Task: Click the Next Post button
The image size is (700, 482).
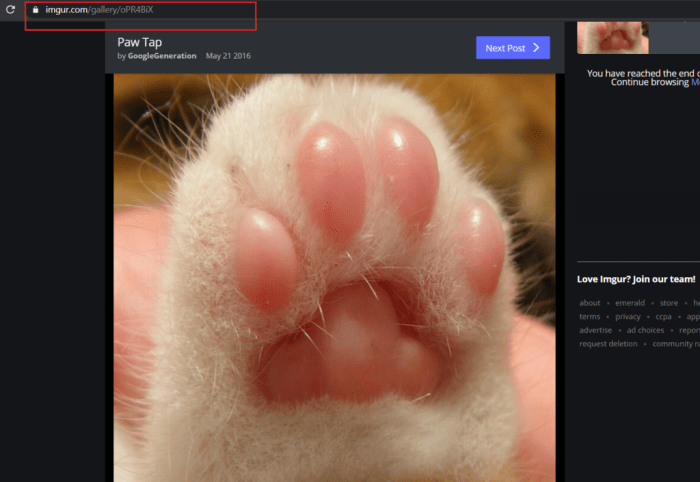Action: tap(513, 48)
